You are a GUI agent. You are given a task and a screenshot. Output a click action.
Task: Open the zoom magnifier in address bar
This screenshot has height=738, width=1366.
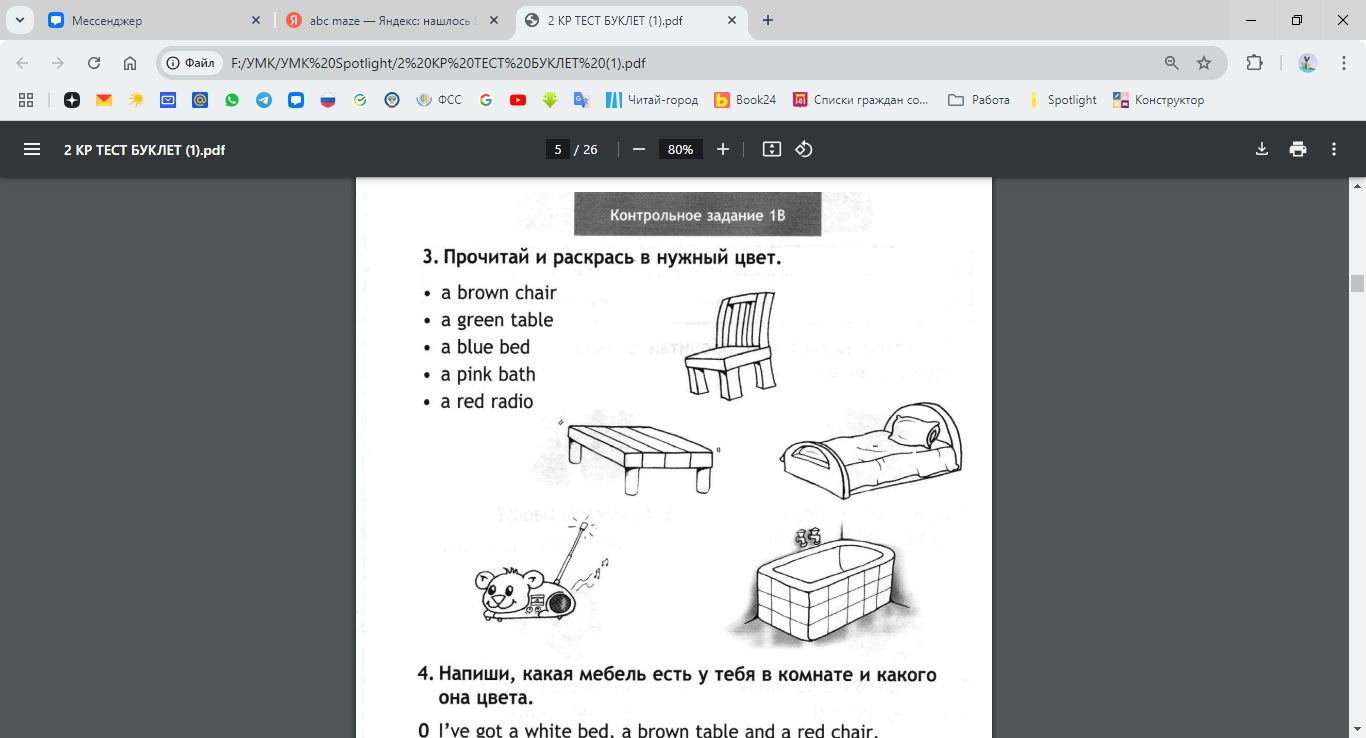[x=1172, y=63]
